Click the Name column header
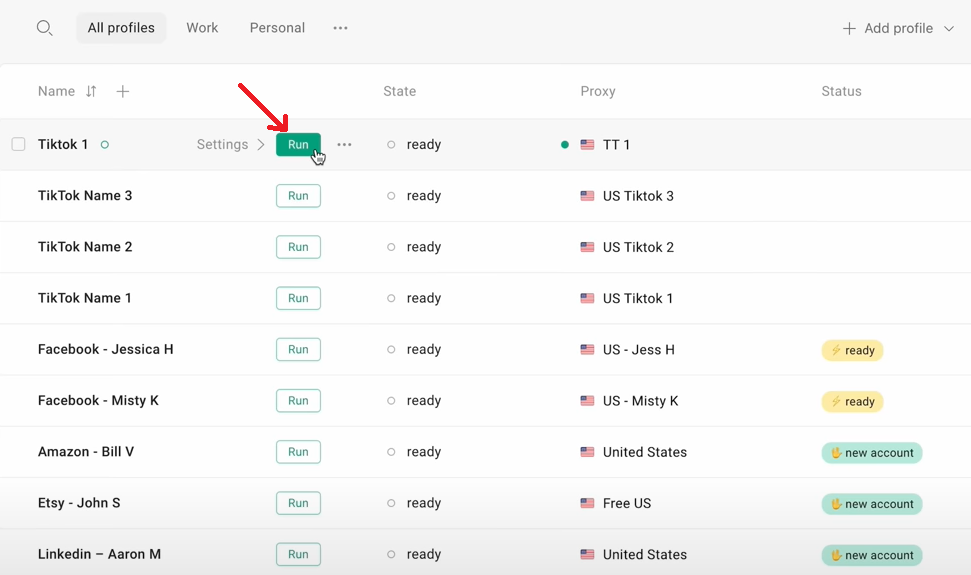This screenshot has width=971, height=575. (x=56, y=92)
